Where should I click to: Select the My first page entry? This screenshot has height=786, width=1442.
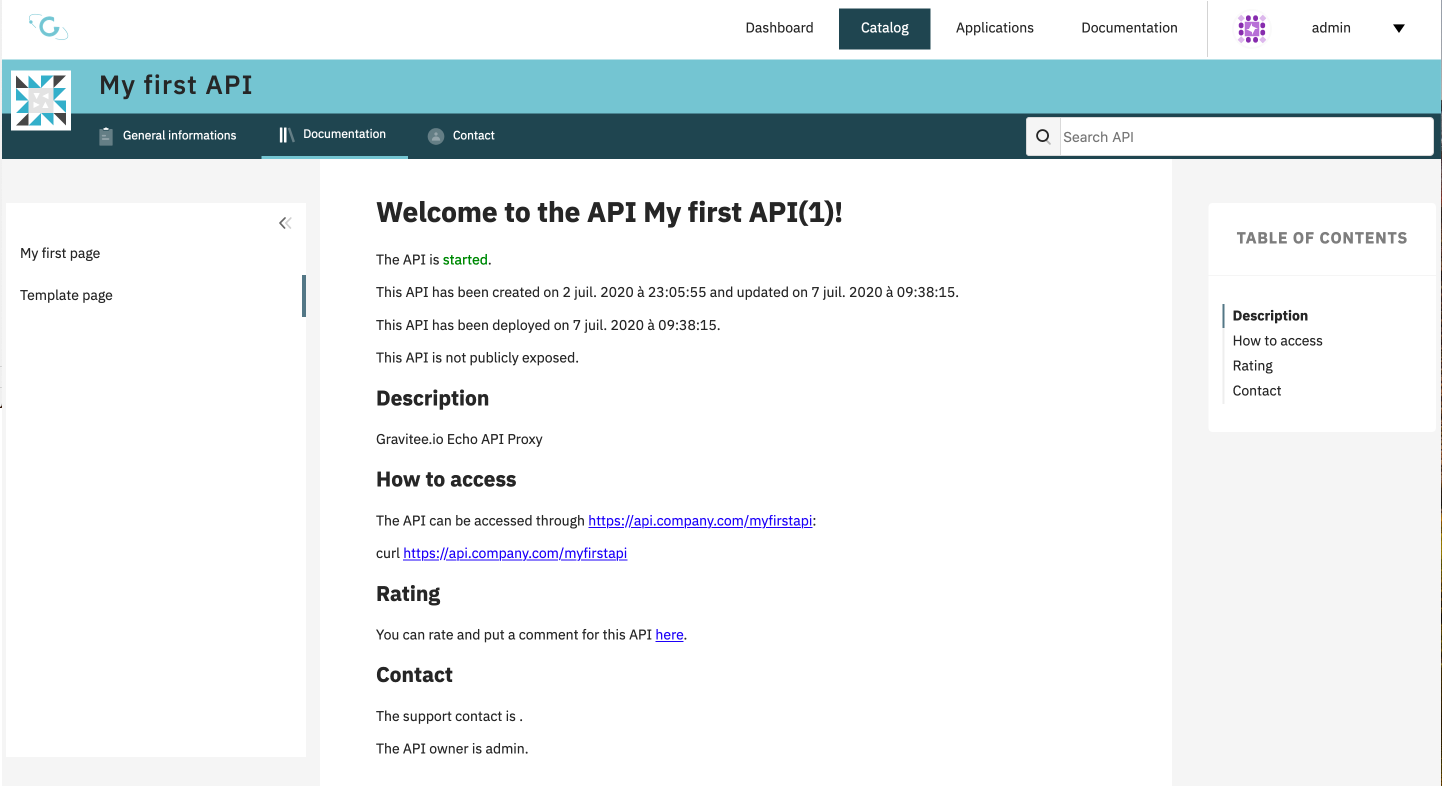tap(60, 253)
